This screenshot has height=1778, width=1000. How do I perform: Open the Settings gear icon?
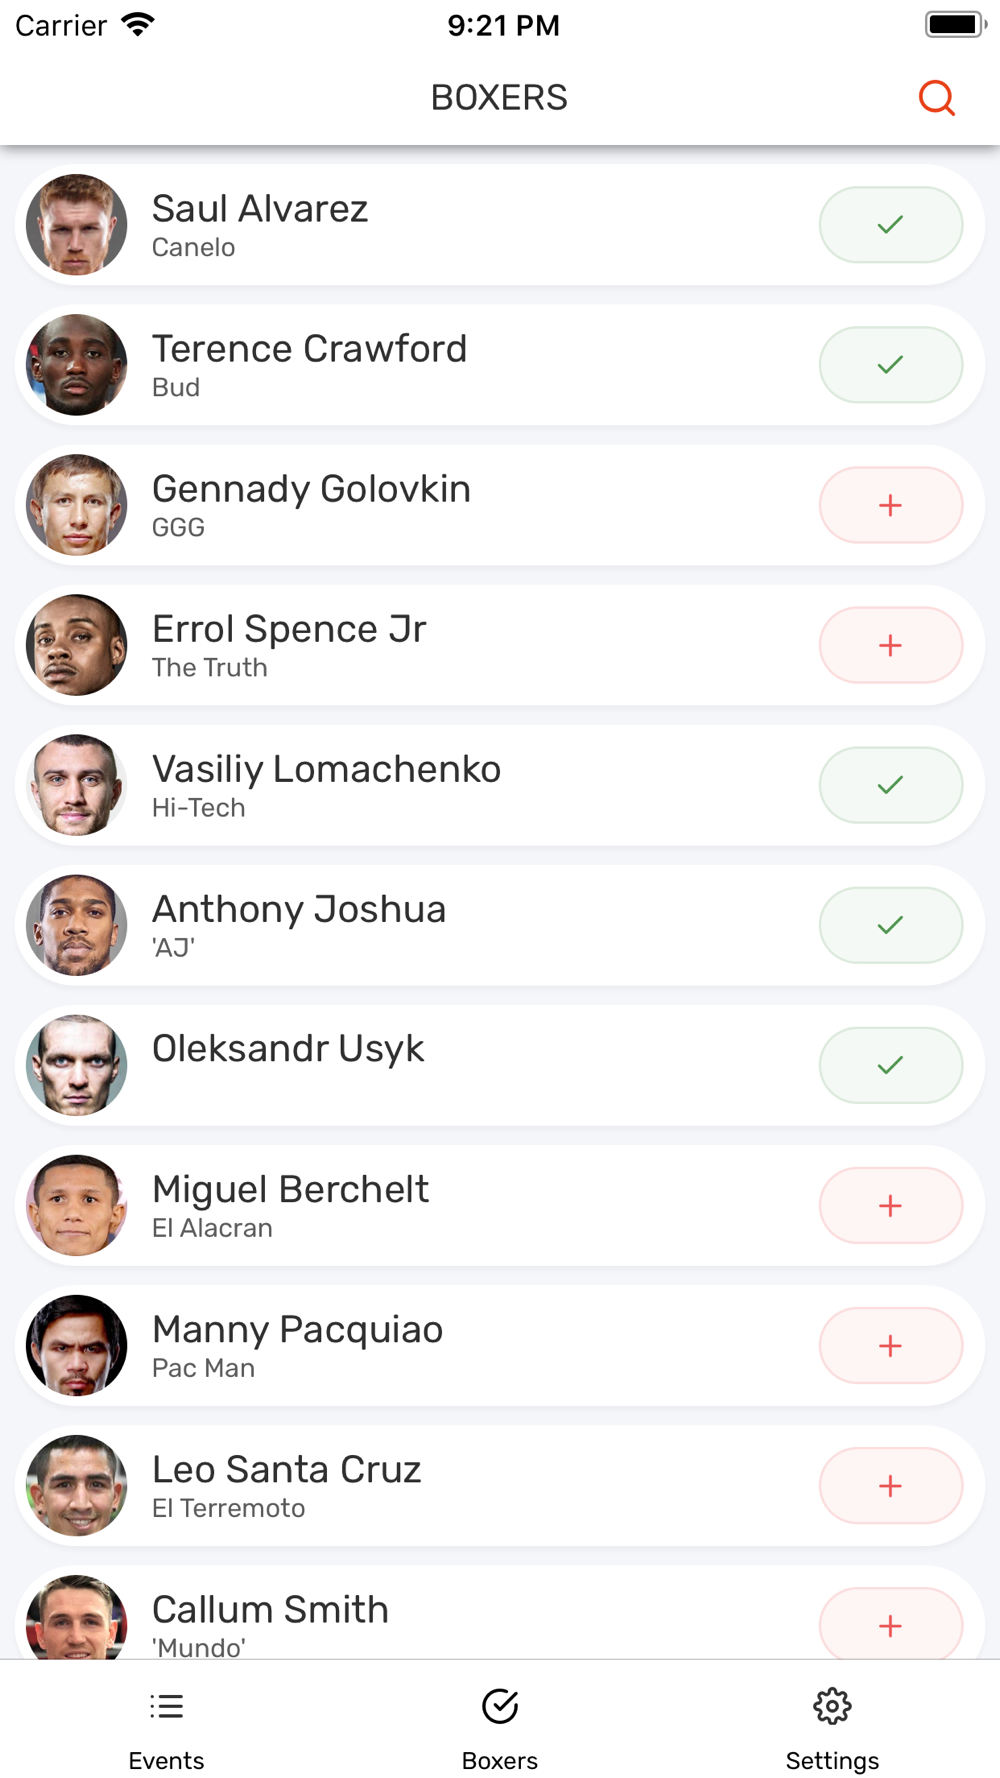coord(832,1706)
